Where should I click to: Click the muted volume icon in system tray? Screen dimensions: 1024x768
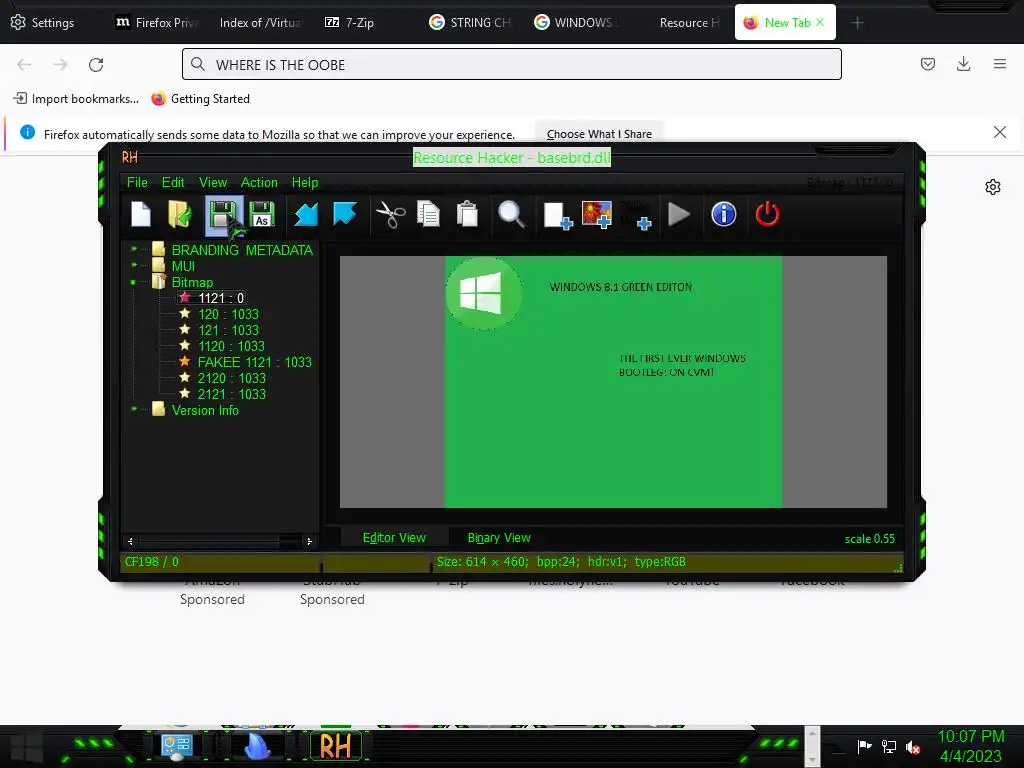(x=913, y=746)
